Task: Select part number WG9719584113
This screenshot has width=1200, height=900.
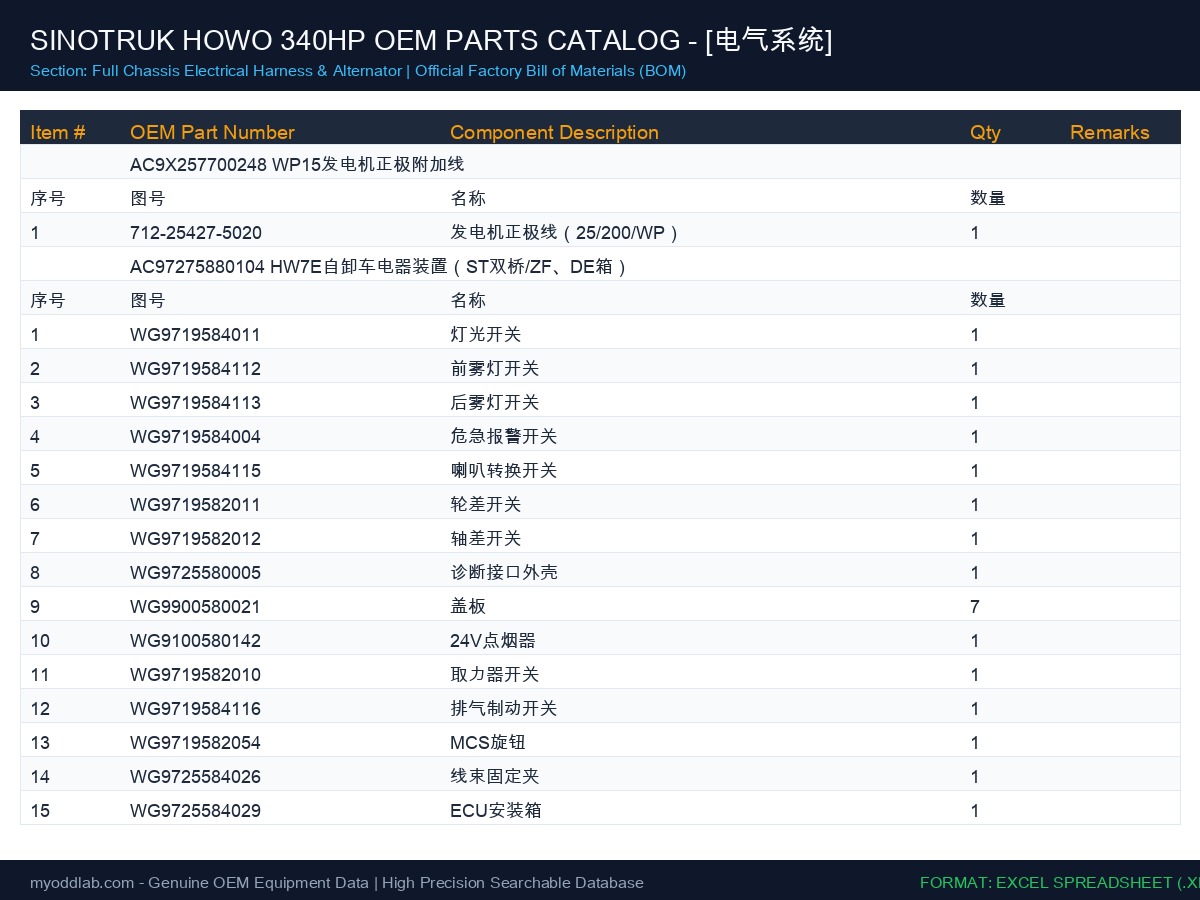Action: (x=195, y=403)
